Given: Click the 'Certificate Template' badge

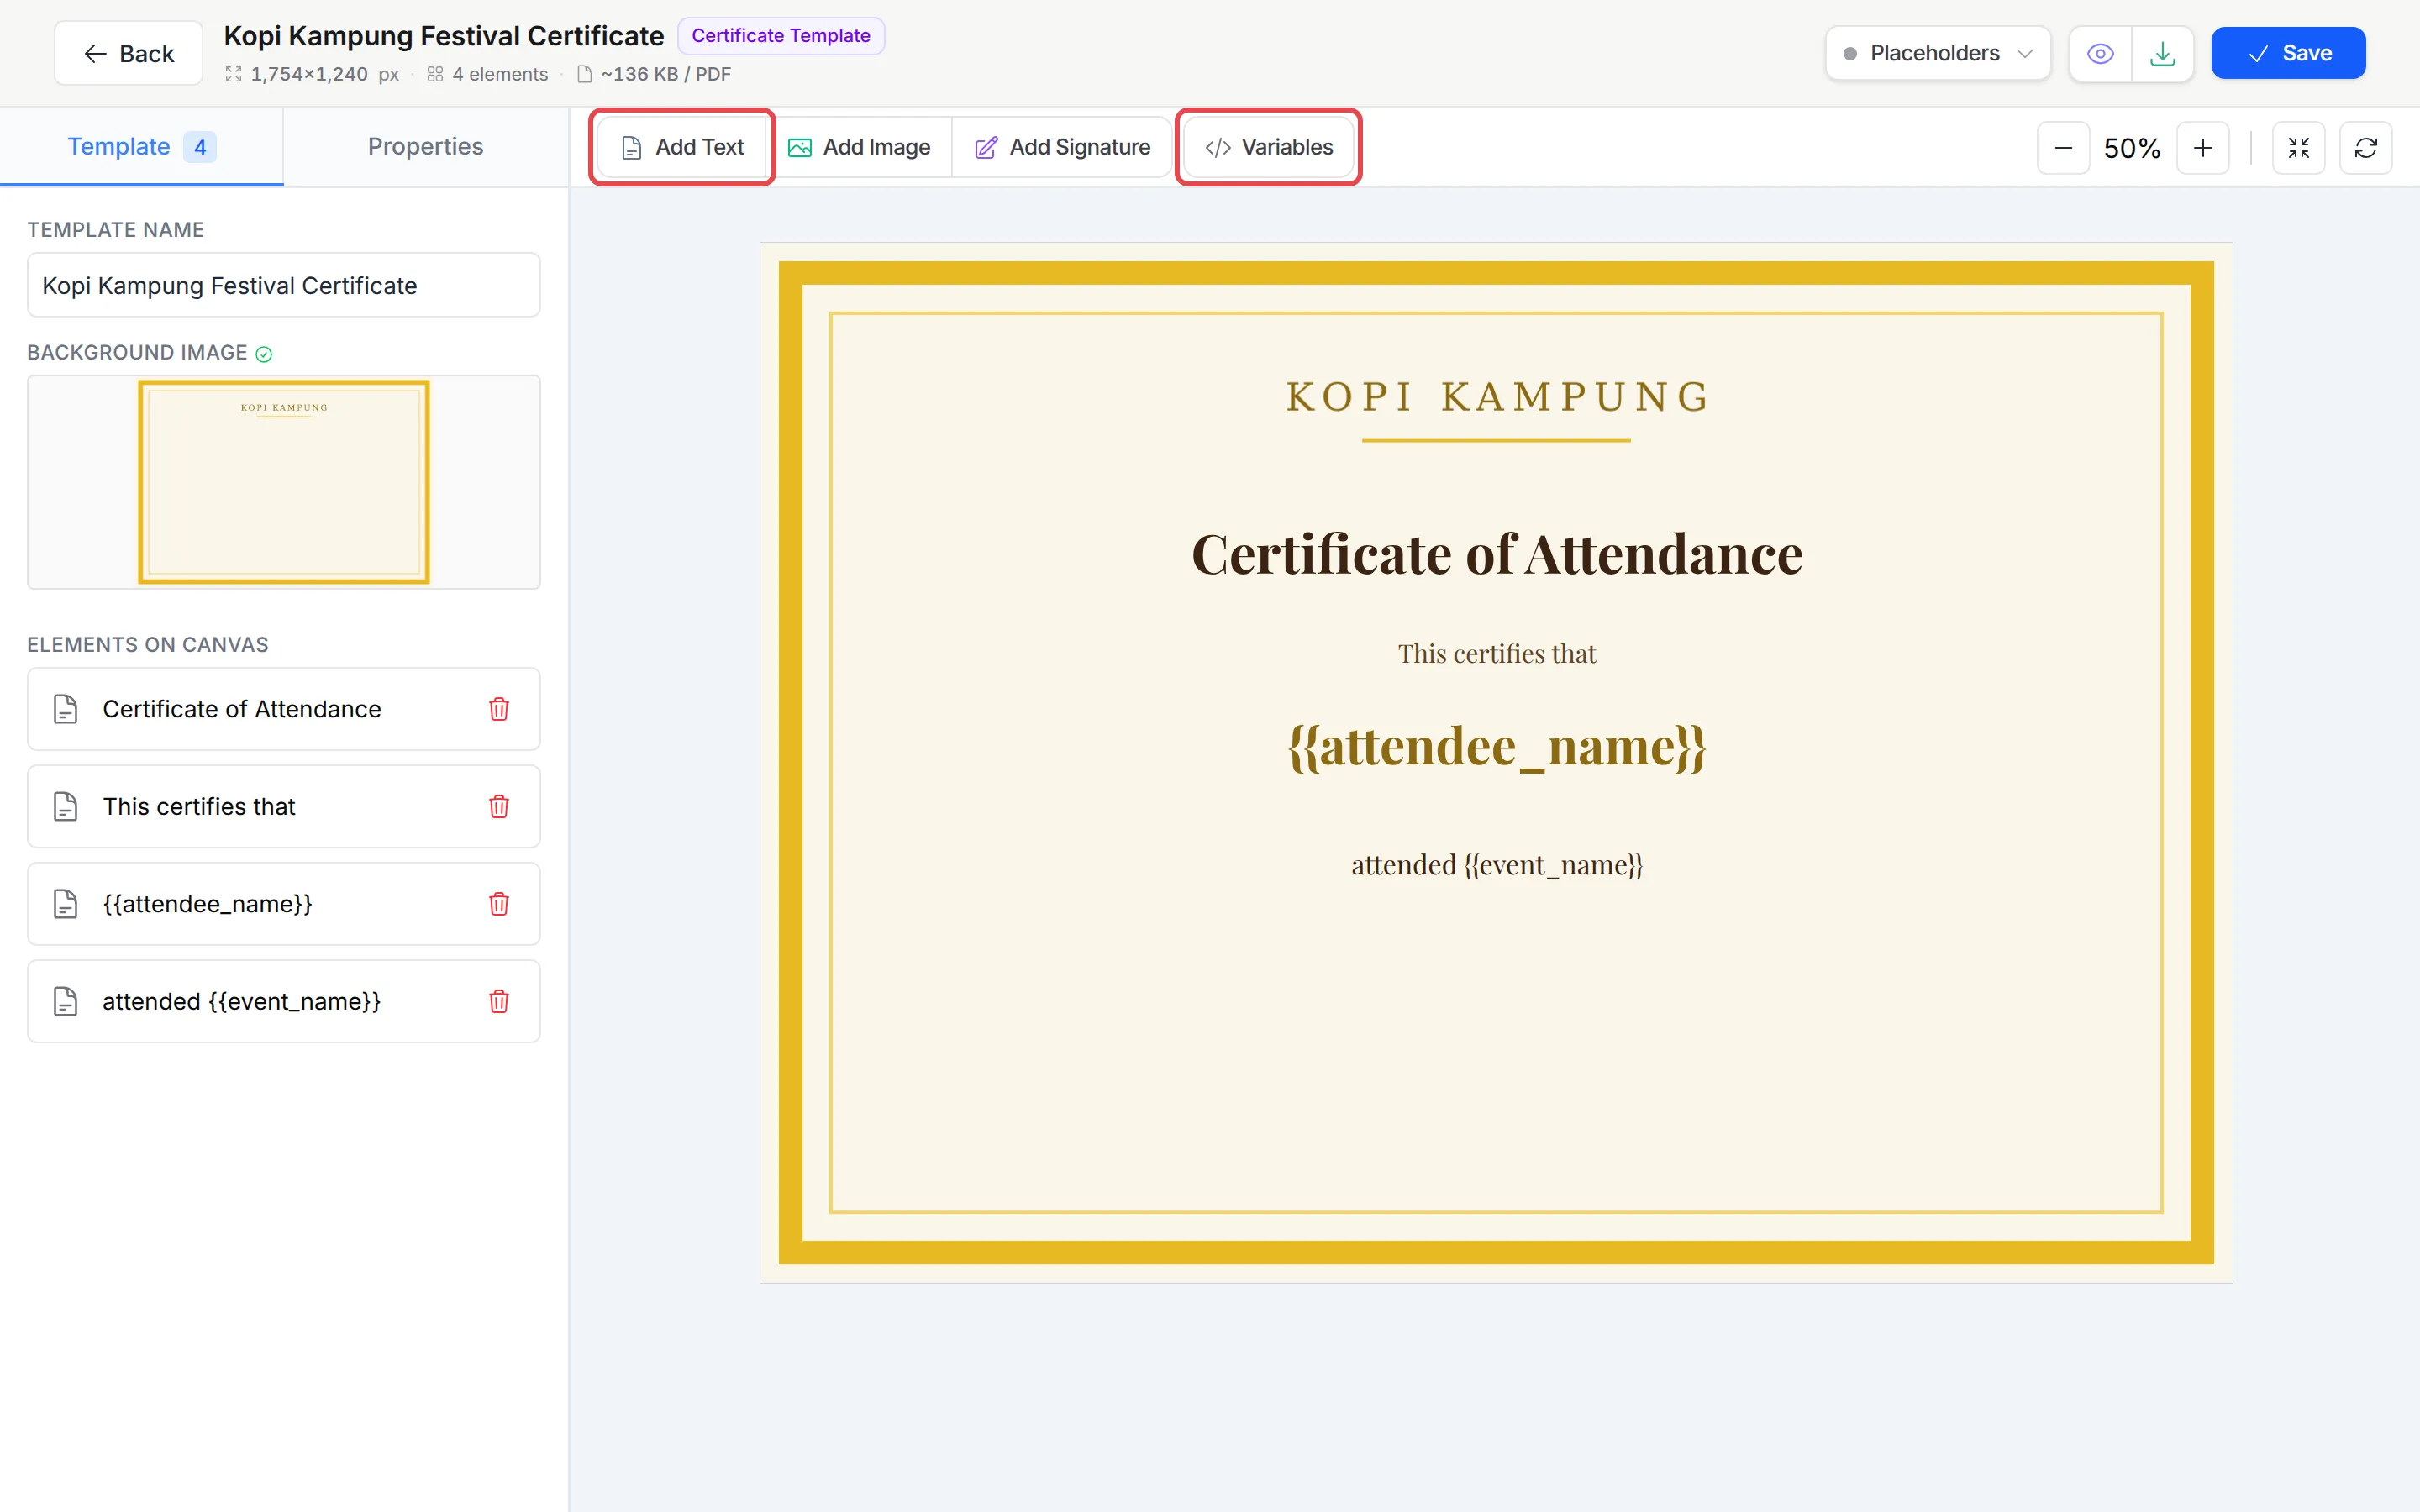Looking at the screenshot, I should pyautogui.click(x=781, y=36).
